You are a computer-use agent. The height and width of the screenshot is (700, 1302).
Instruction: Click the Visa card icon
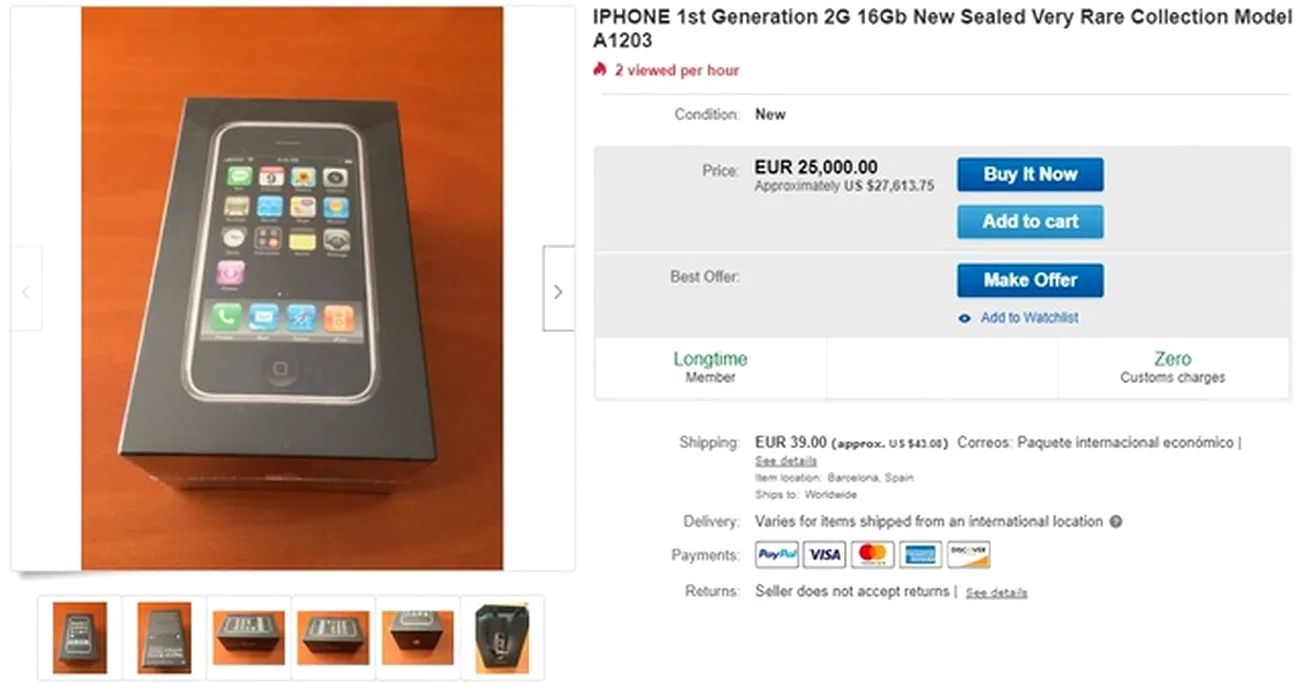pos(825,555)
